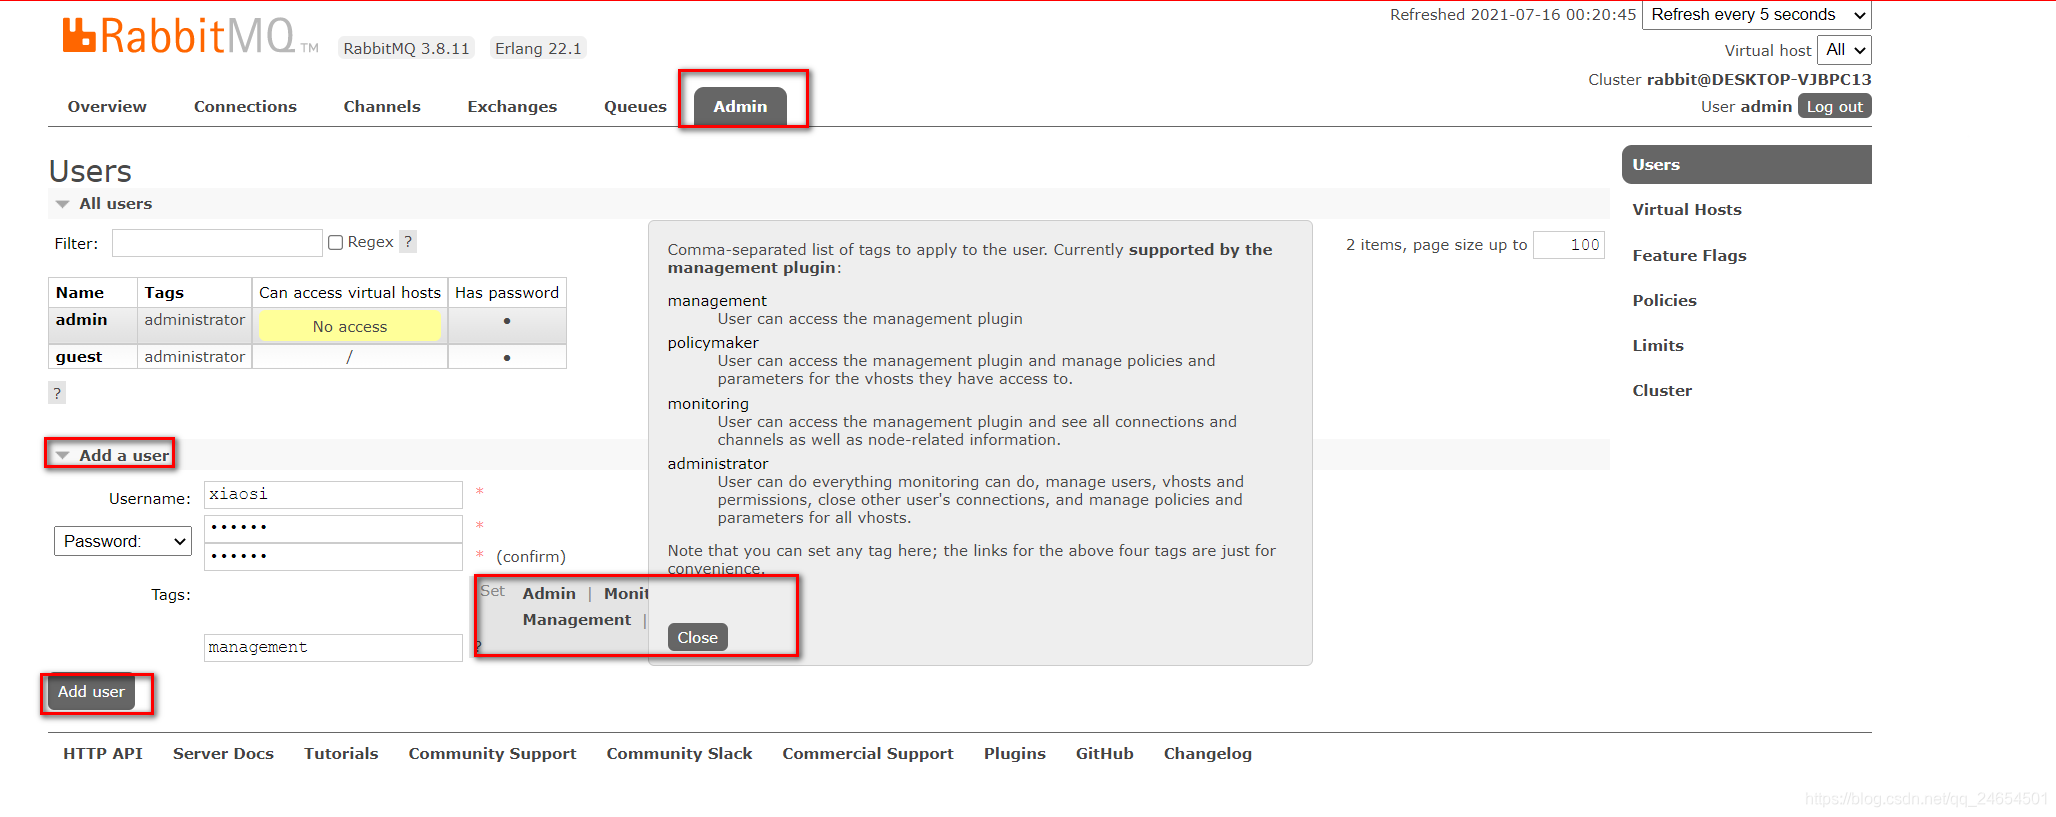Click the first password field
Image resolution: width=2056 pixels, height=817 pixels.
coord(333,528)
